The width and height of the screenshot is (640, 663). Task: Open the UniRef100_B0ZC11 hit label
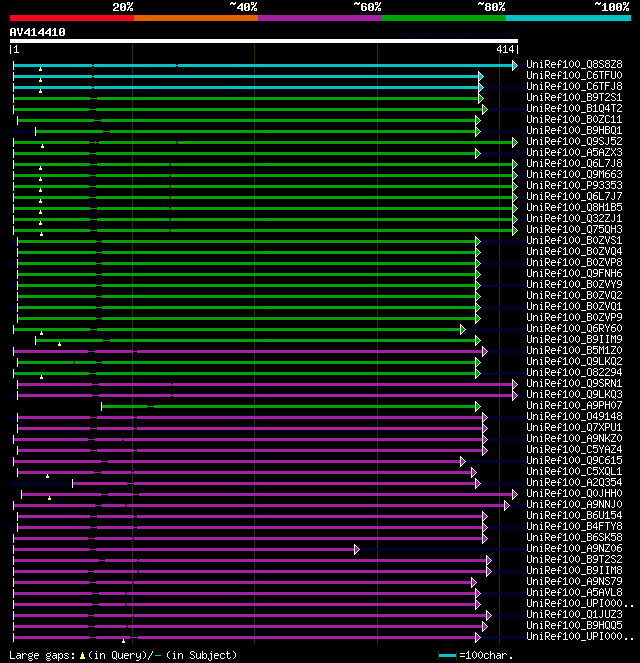(574, 119)
